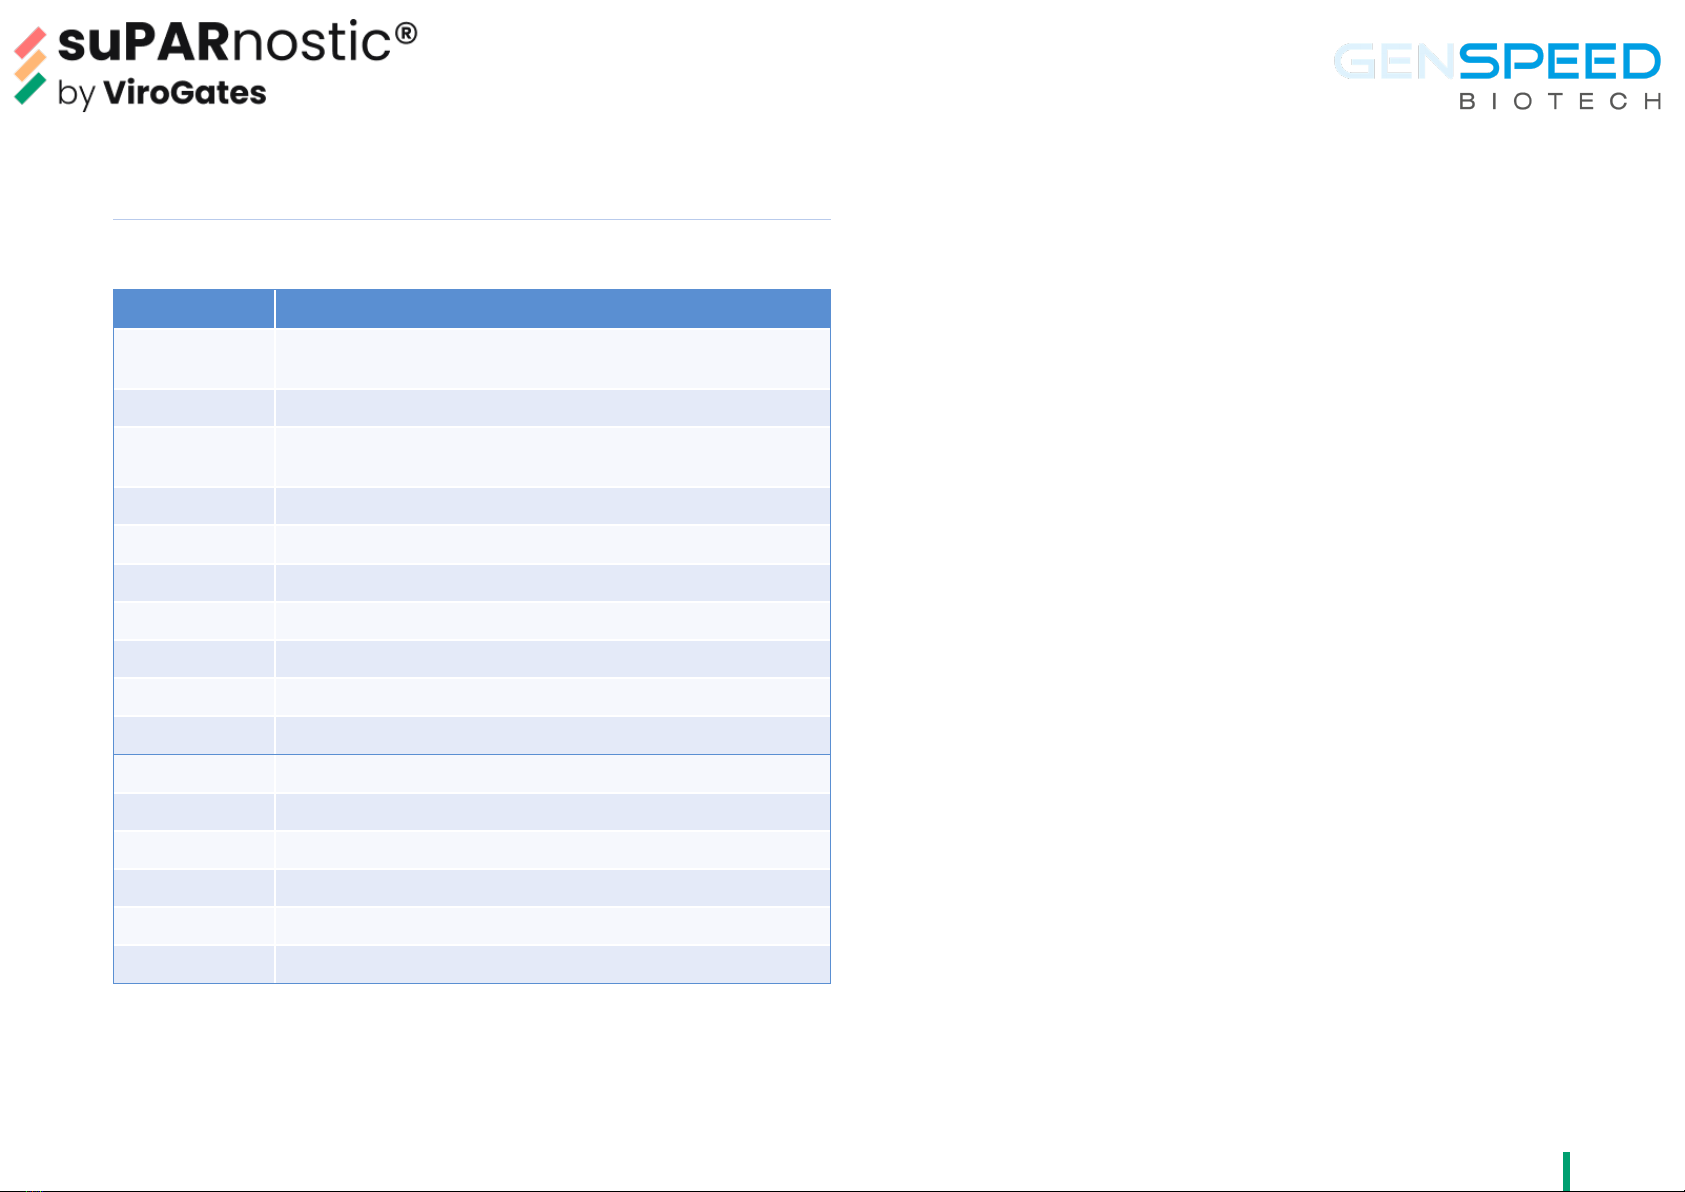Click the first tall row's wide cell
The image size is (1685, 1192).
[553, 359]
